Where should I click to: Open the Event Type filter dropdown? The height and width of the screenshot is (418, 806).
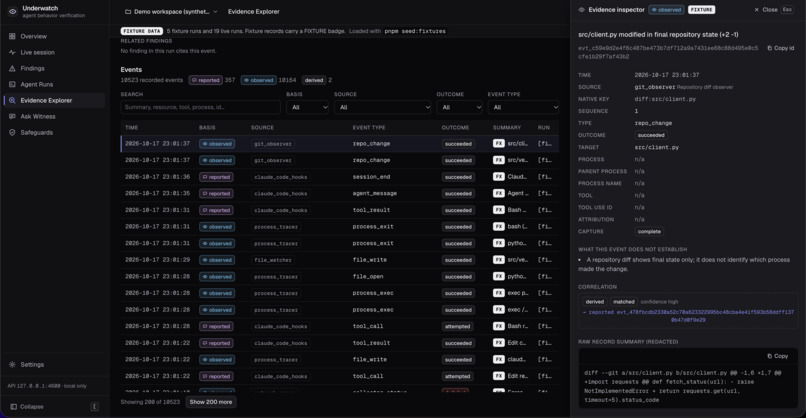pos(523,107)
